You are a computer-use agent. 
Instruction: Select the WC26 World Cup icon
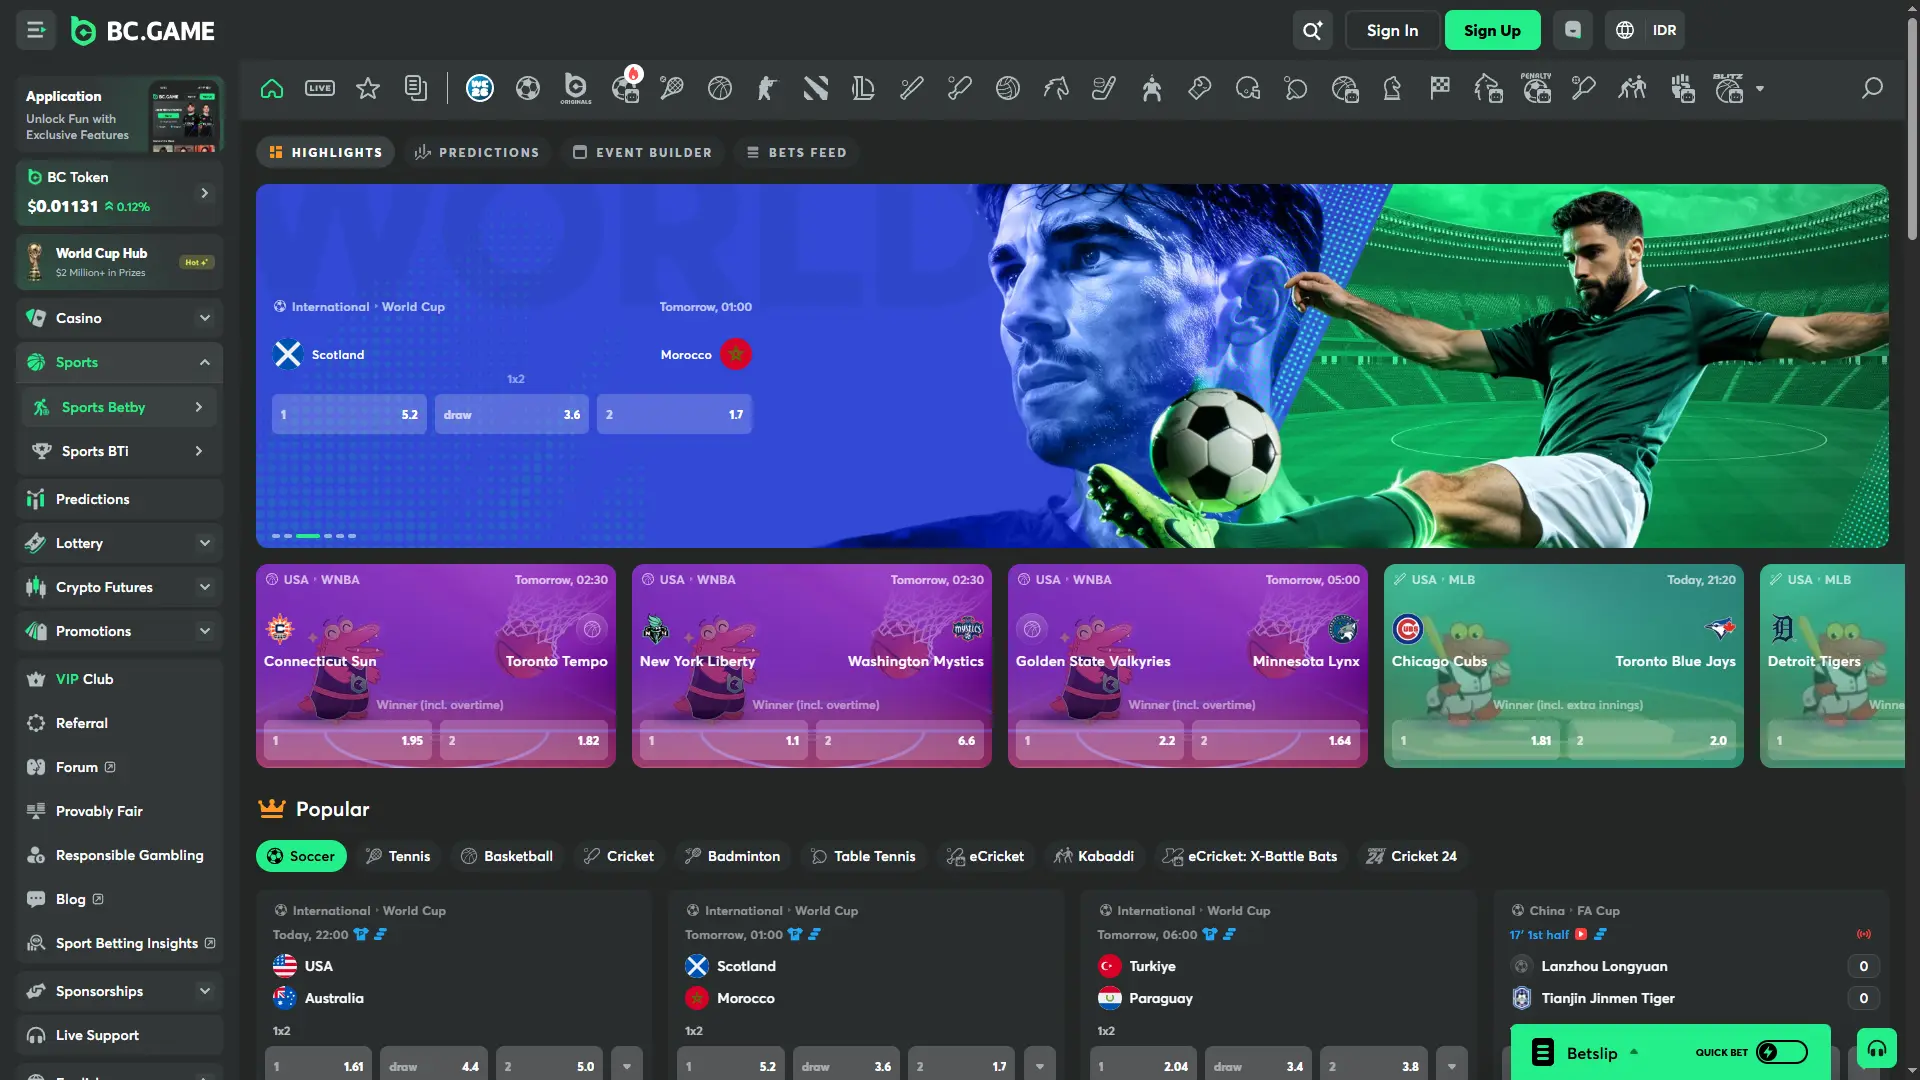tap(480, 88)
